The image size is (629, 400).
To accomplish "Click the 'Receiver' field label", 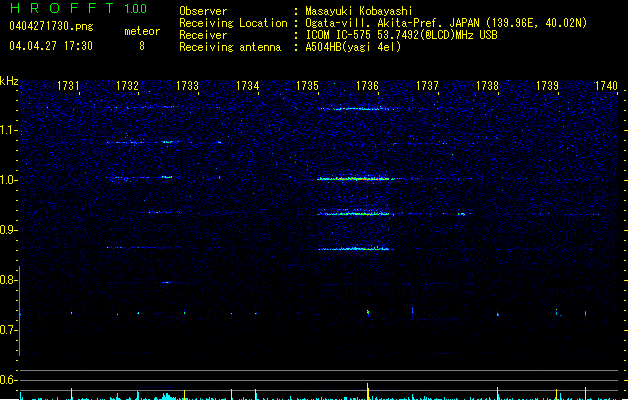I will coord(203,35).
